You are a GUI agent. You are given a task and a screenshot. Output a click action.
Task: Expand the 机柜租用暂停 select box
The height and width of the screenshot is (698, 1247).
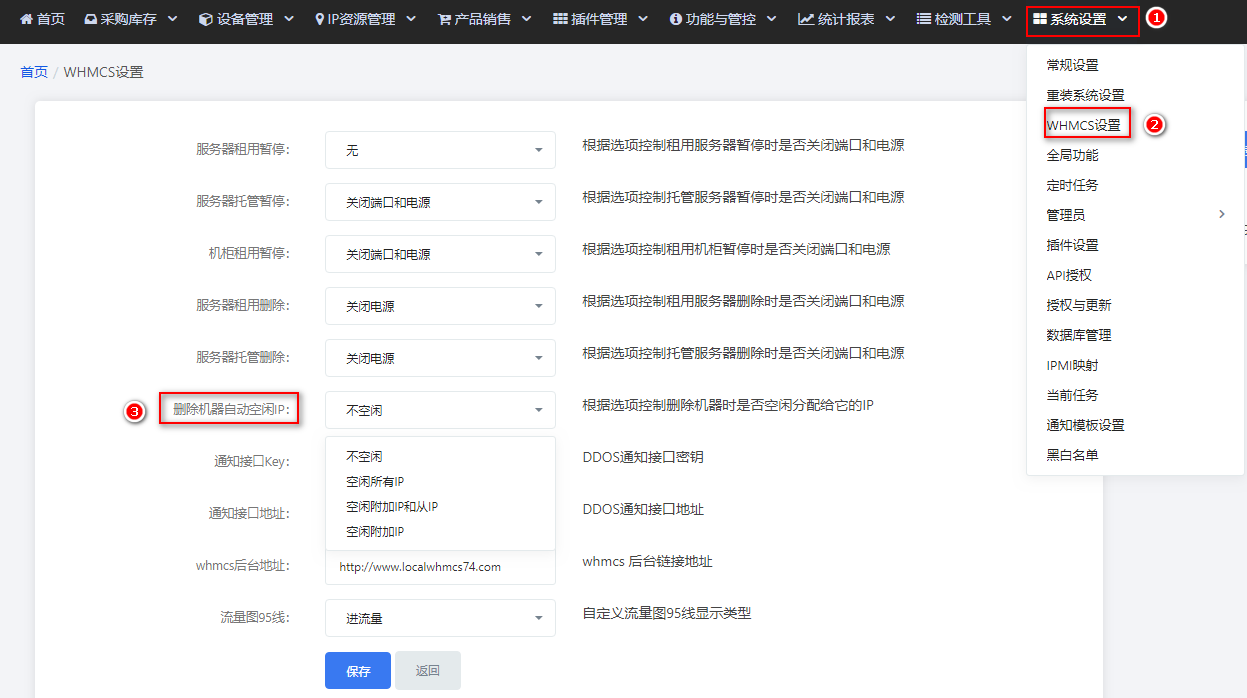tap(440, 254)
